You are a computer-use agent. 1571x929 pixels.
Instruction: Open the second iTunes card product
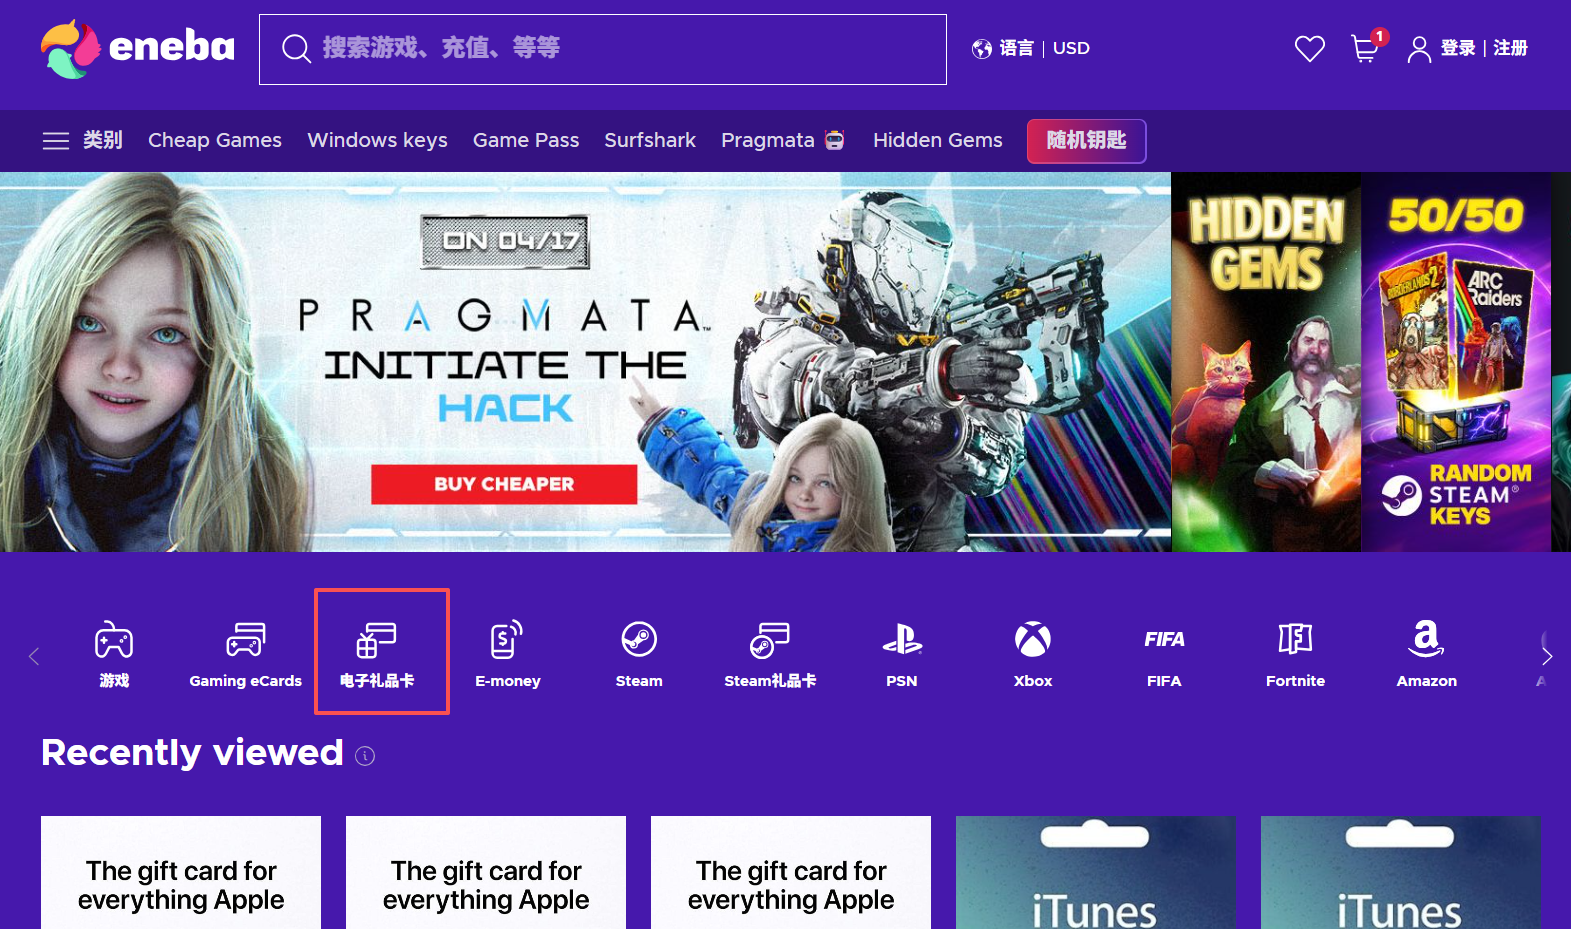1401,873
